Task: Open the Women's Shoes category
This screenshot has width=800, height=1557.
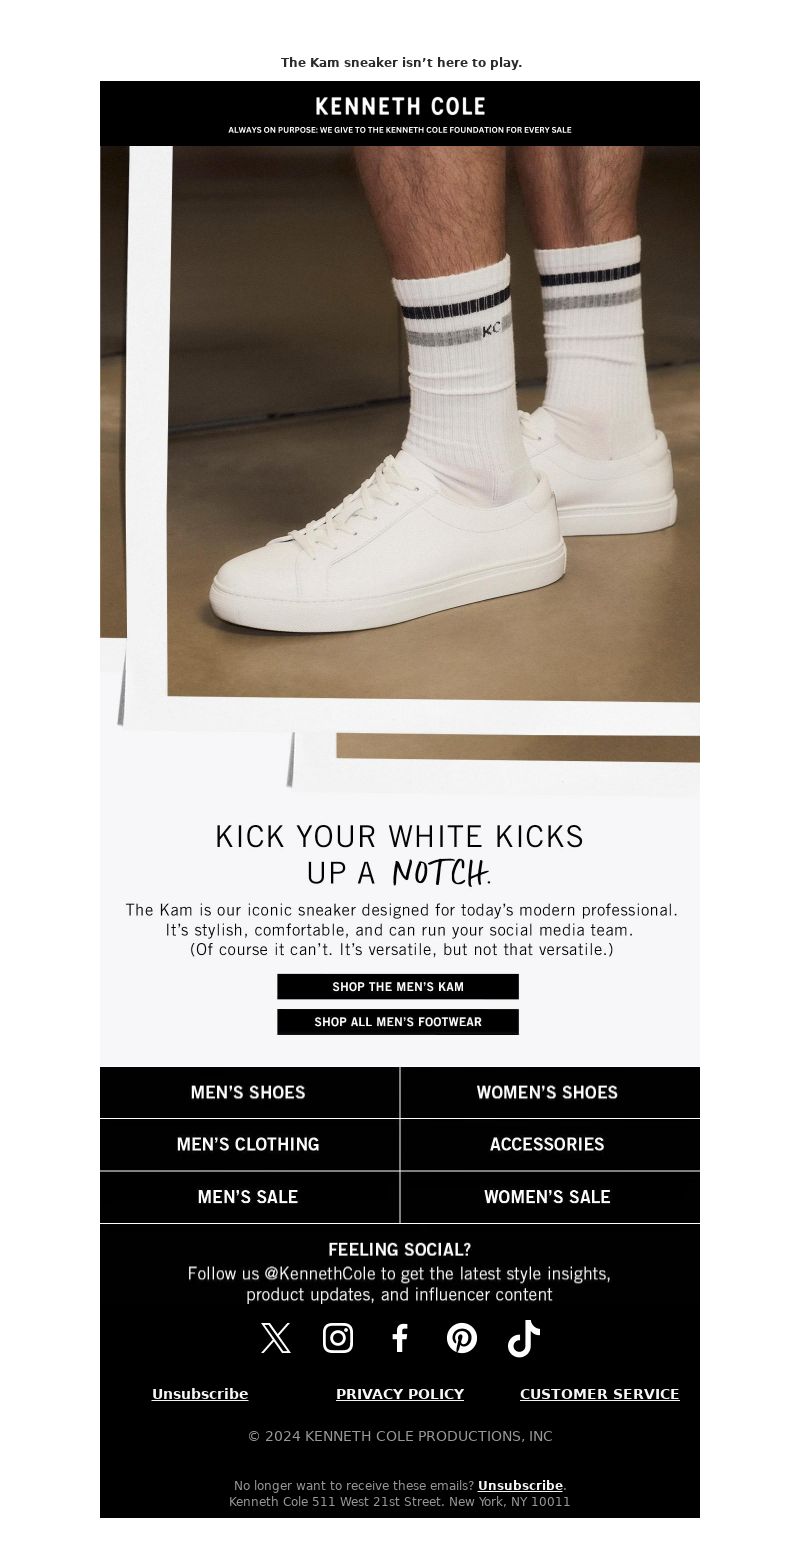Action: tap(550, 1093)
